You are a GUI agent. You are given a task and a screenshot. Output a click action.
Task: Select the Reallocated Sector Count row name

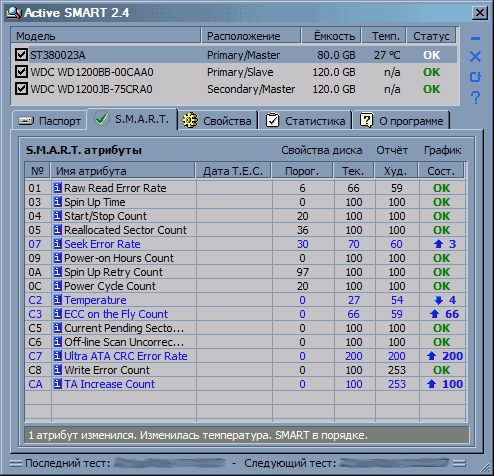click(125, 230)
